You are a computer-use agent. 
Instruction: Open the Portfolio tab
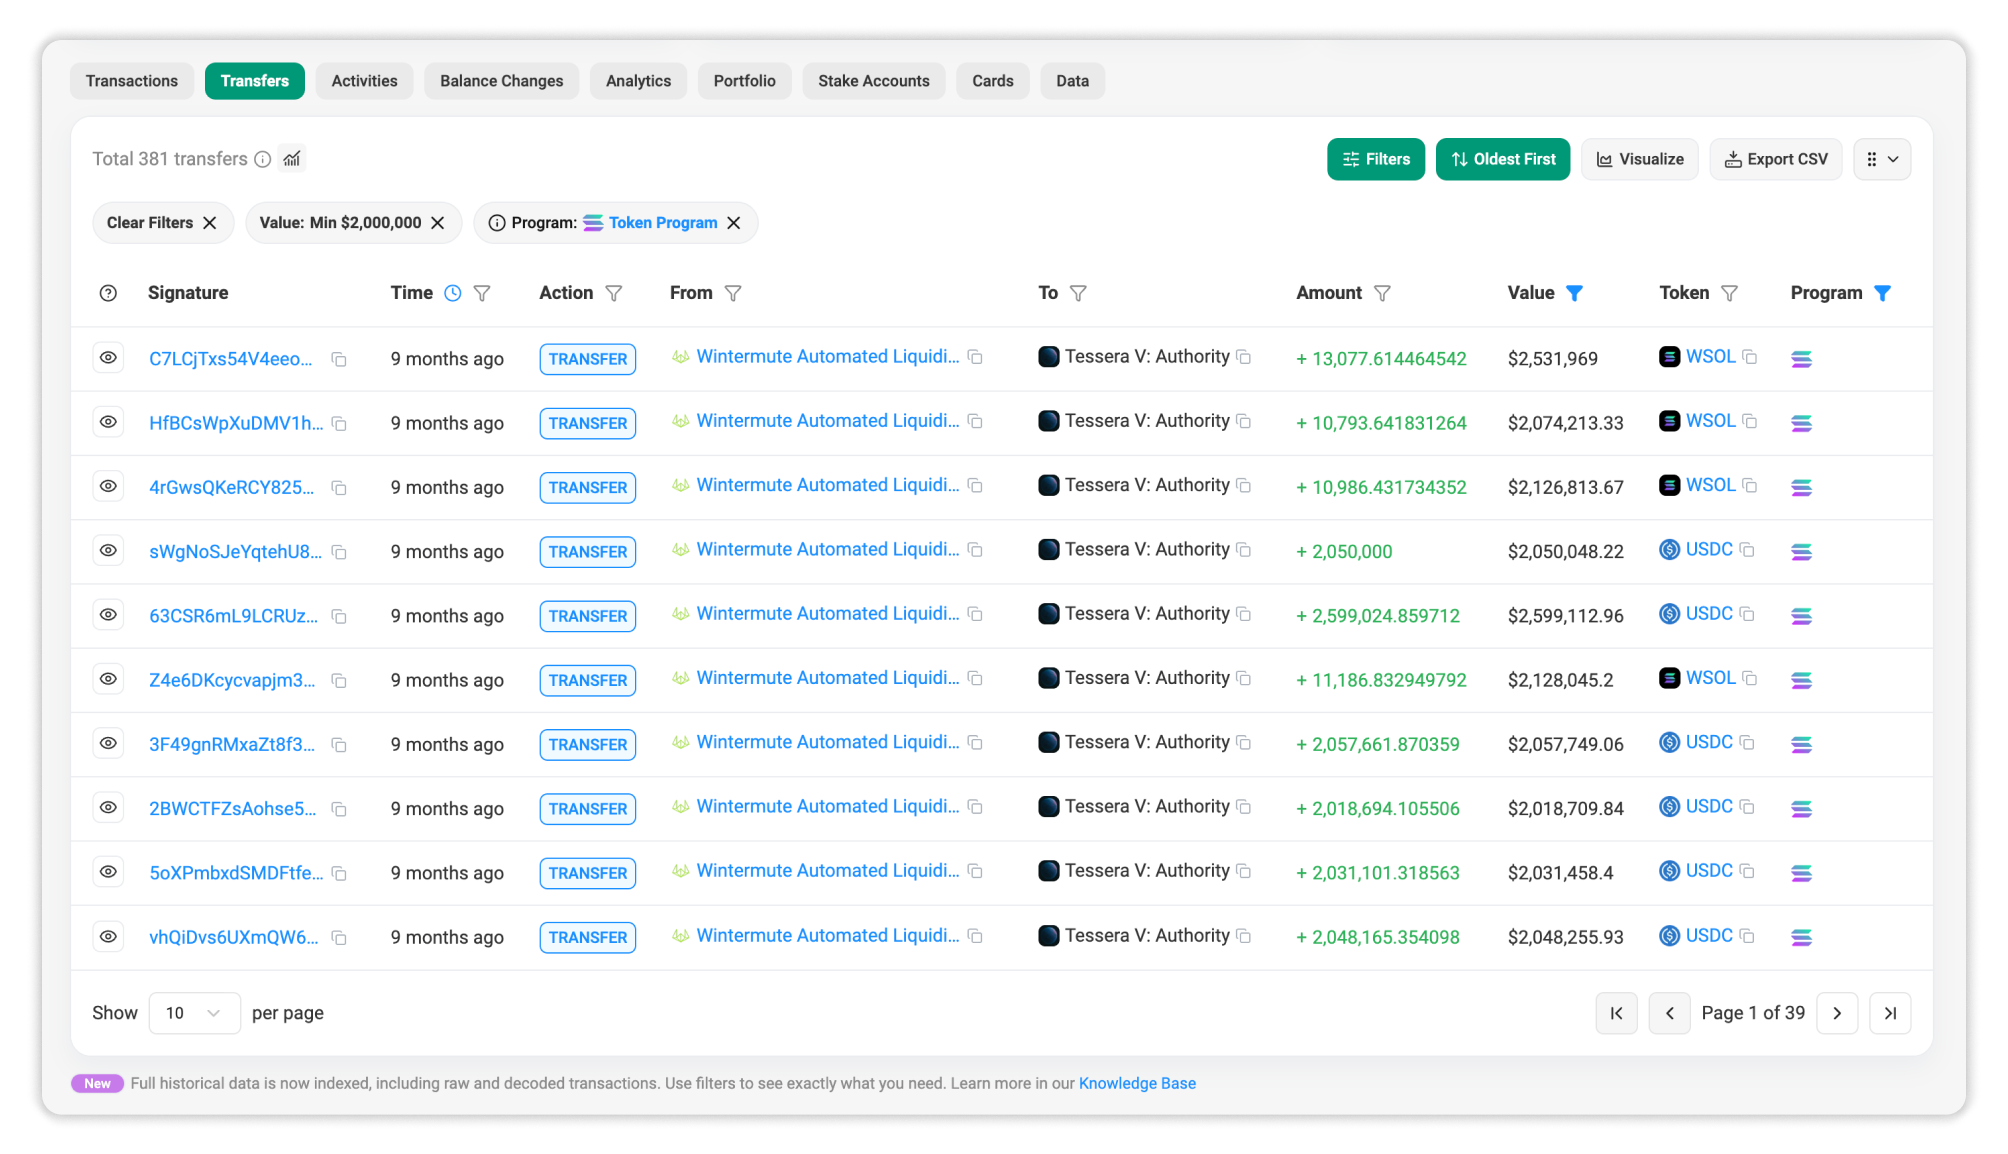pos(745,81)
